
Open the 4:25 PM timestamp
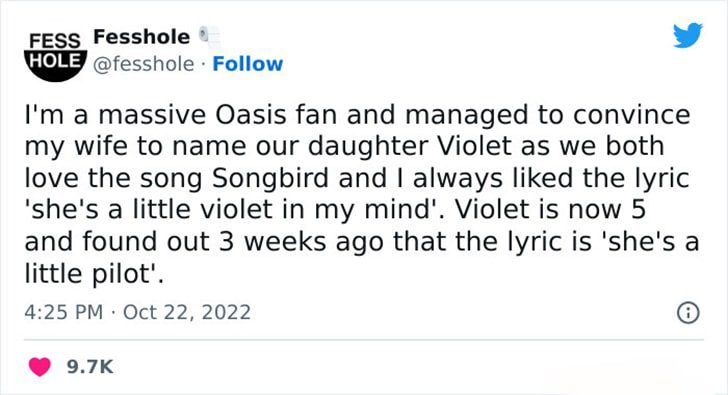point(64,312)
